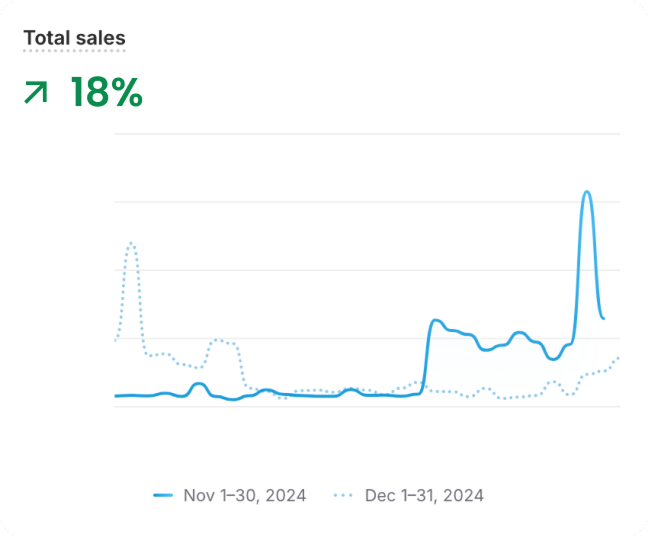Open the Total sales heading

(x=75, y=38)
